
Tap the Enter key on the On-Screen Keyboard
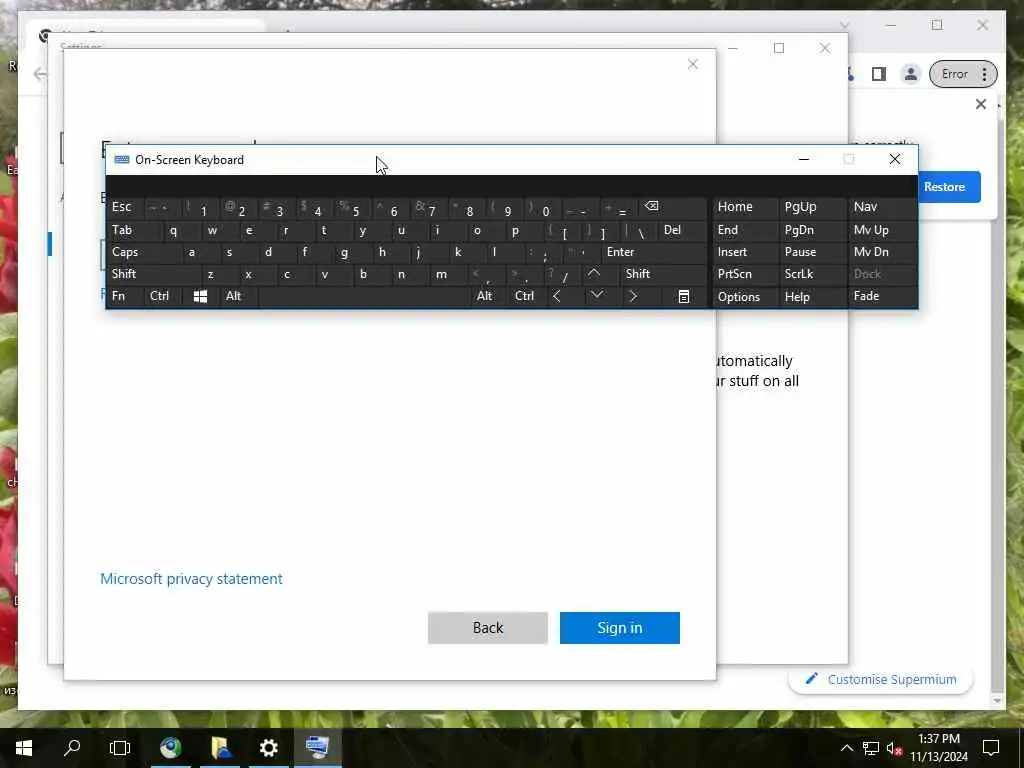(655, 252)
